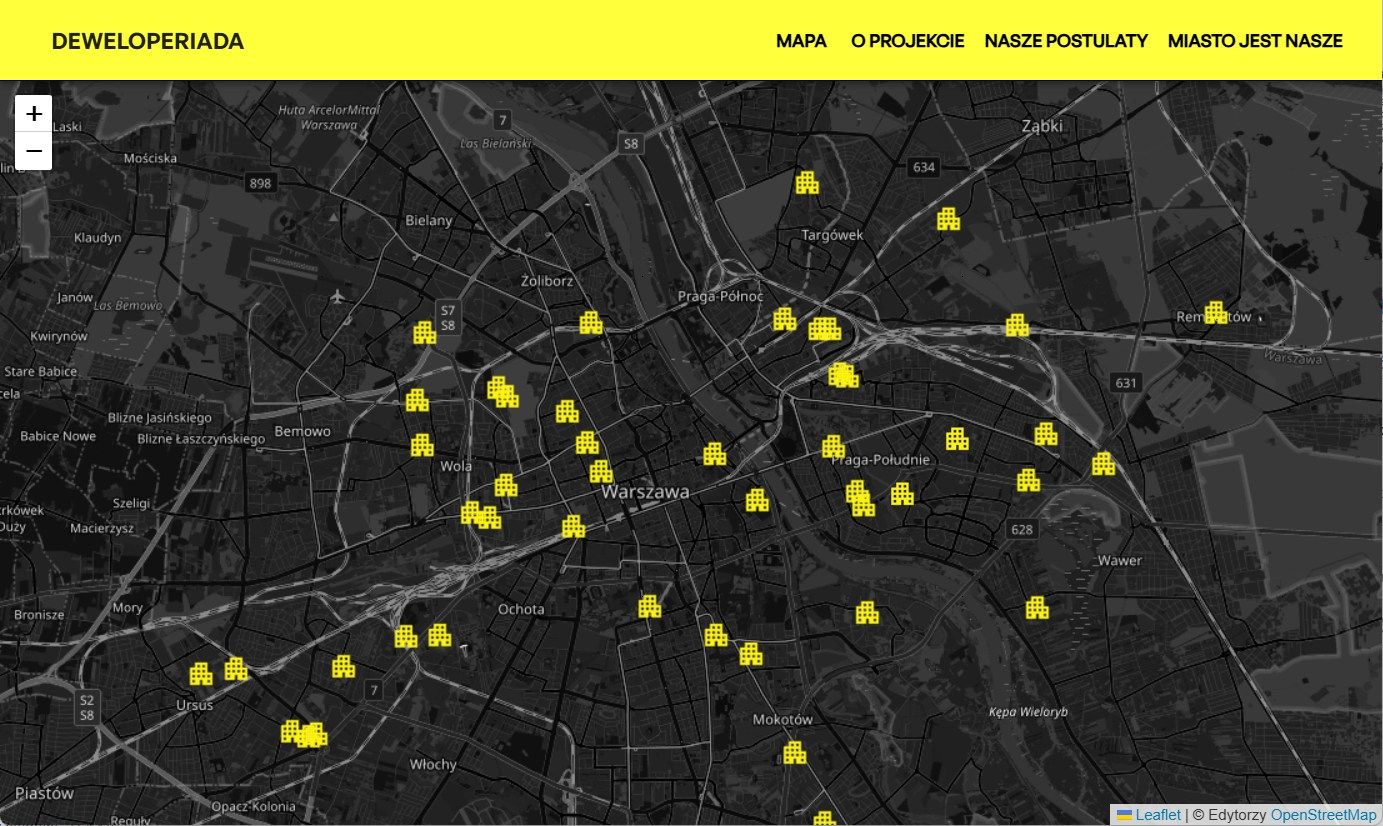The image size is (1383, 826).
Task: Open NASZE POSTULATY section
Action: click(x=1065, y=41)
